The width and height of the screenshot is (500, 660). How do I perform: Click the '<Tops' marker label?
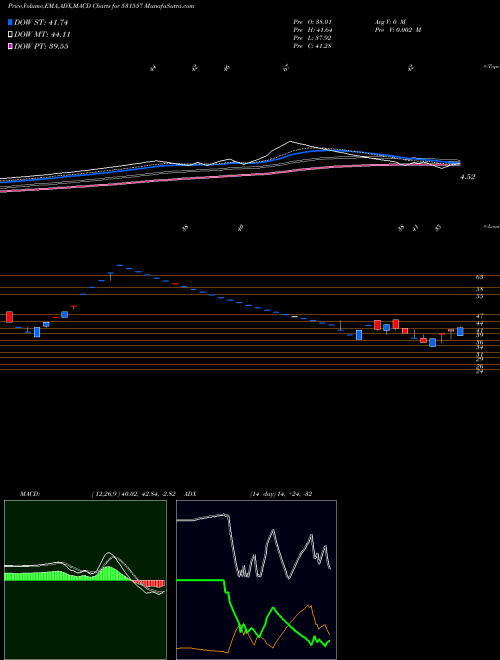tap(491, 67)
